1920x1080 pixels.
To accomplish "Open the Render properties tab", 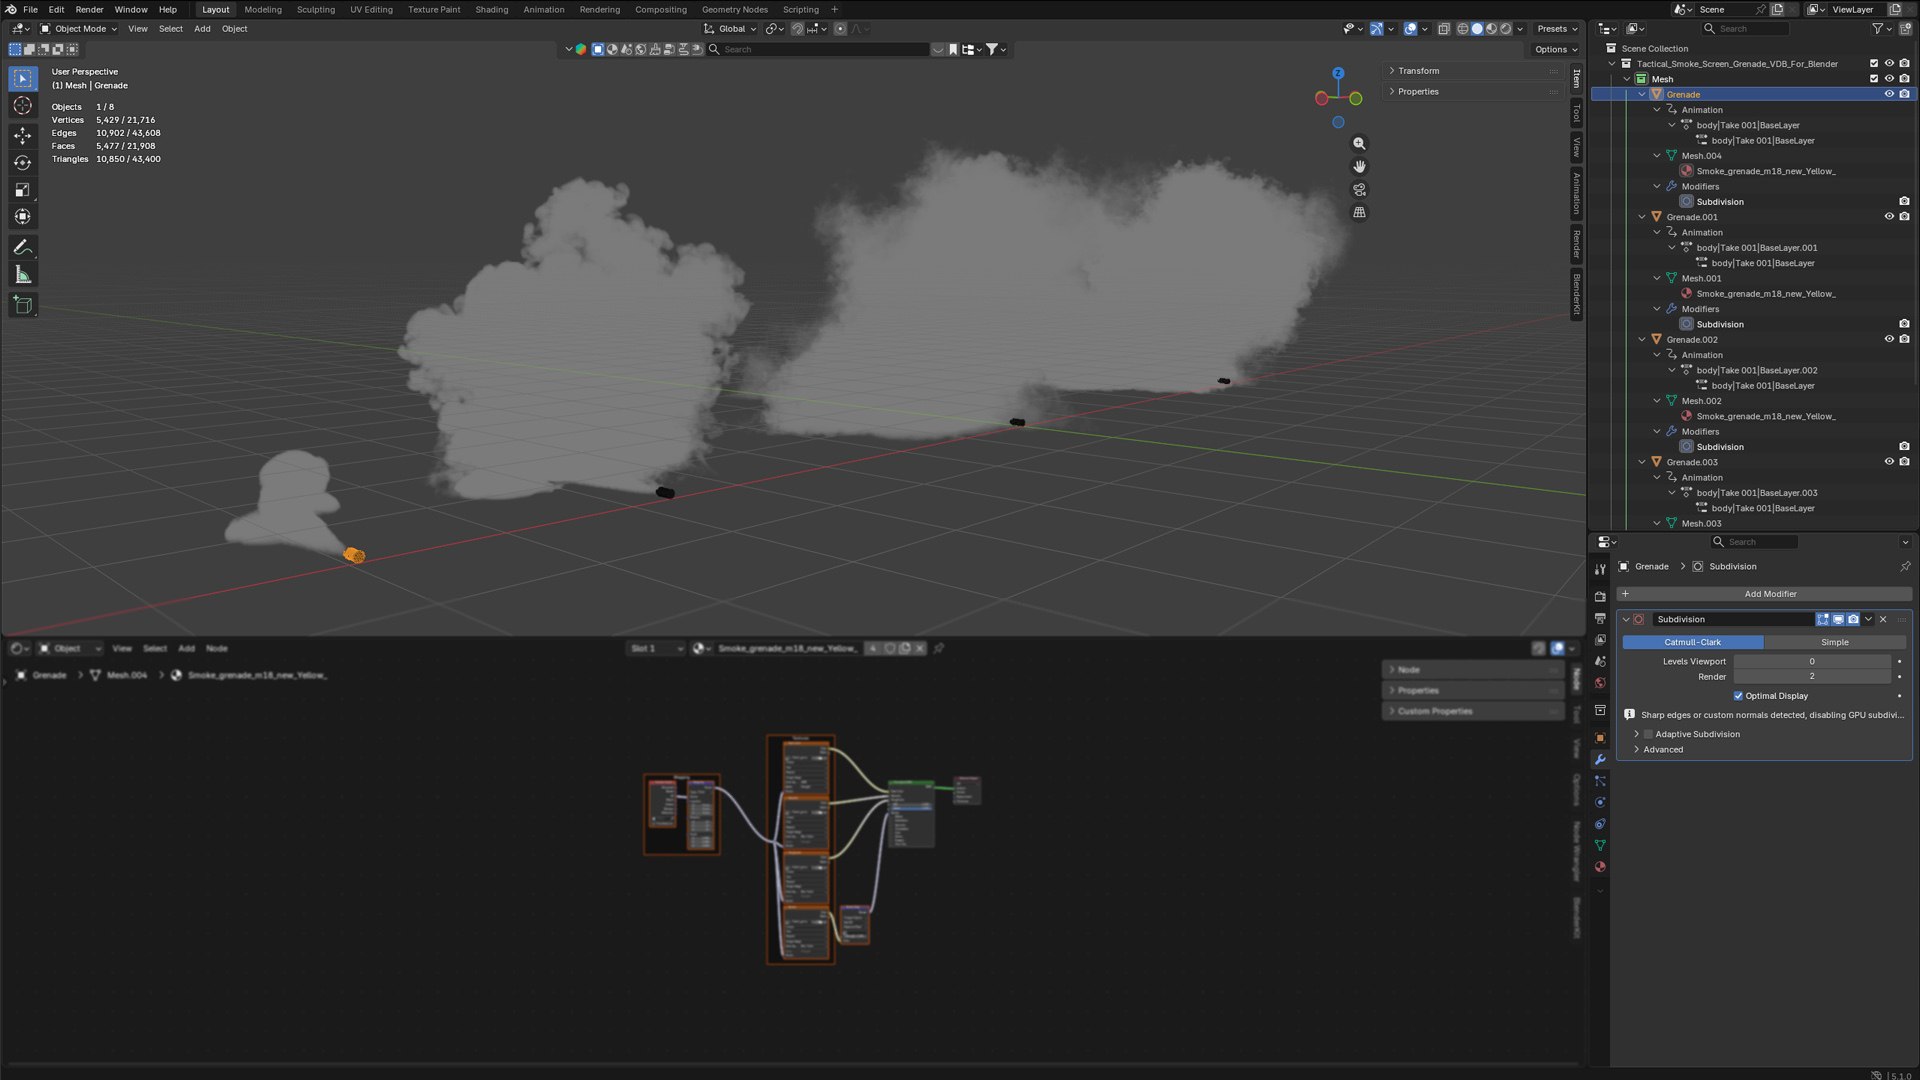I will point(1600,597).
